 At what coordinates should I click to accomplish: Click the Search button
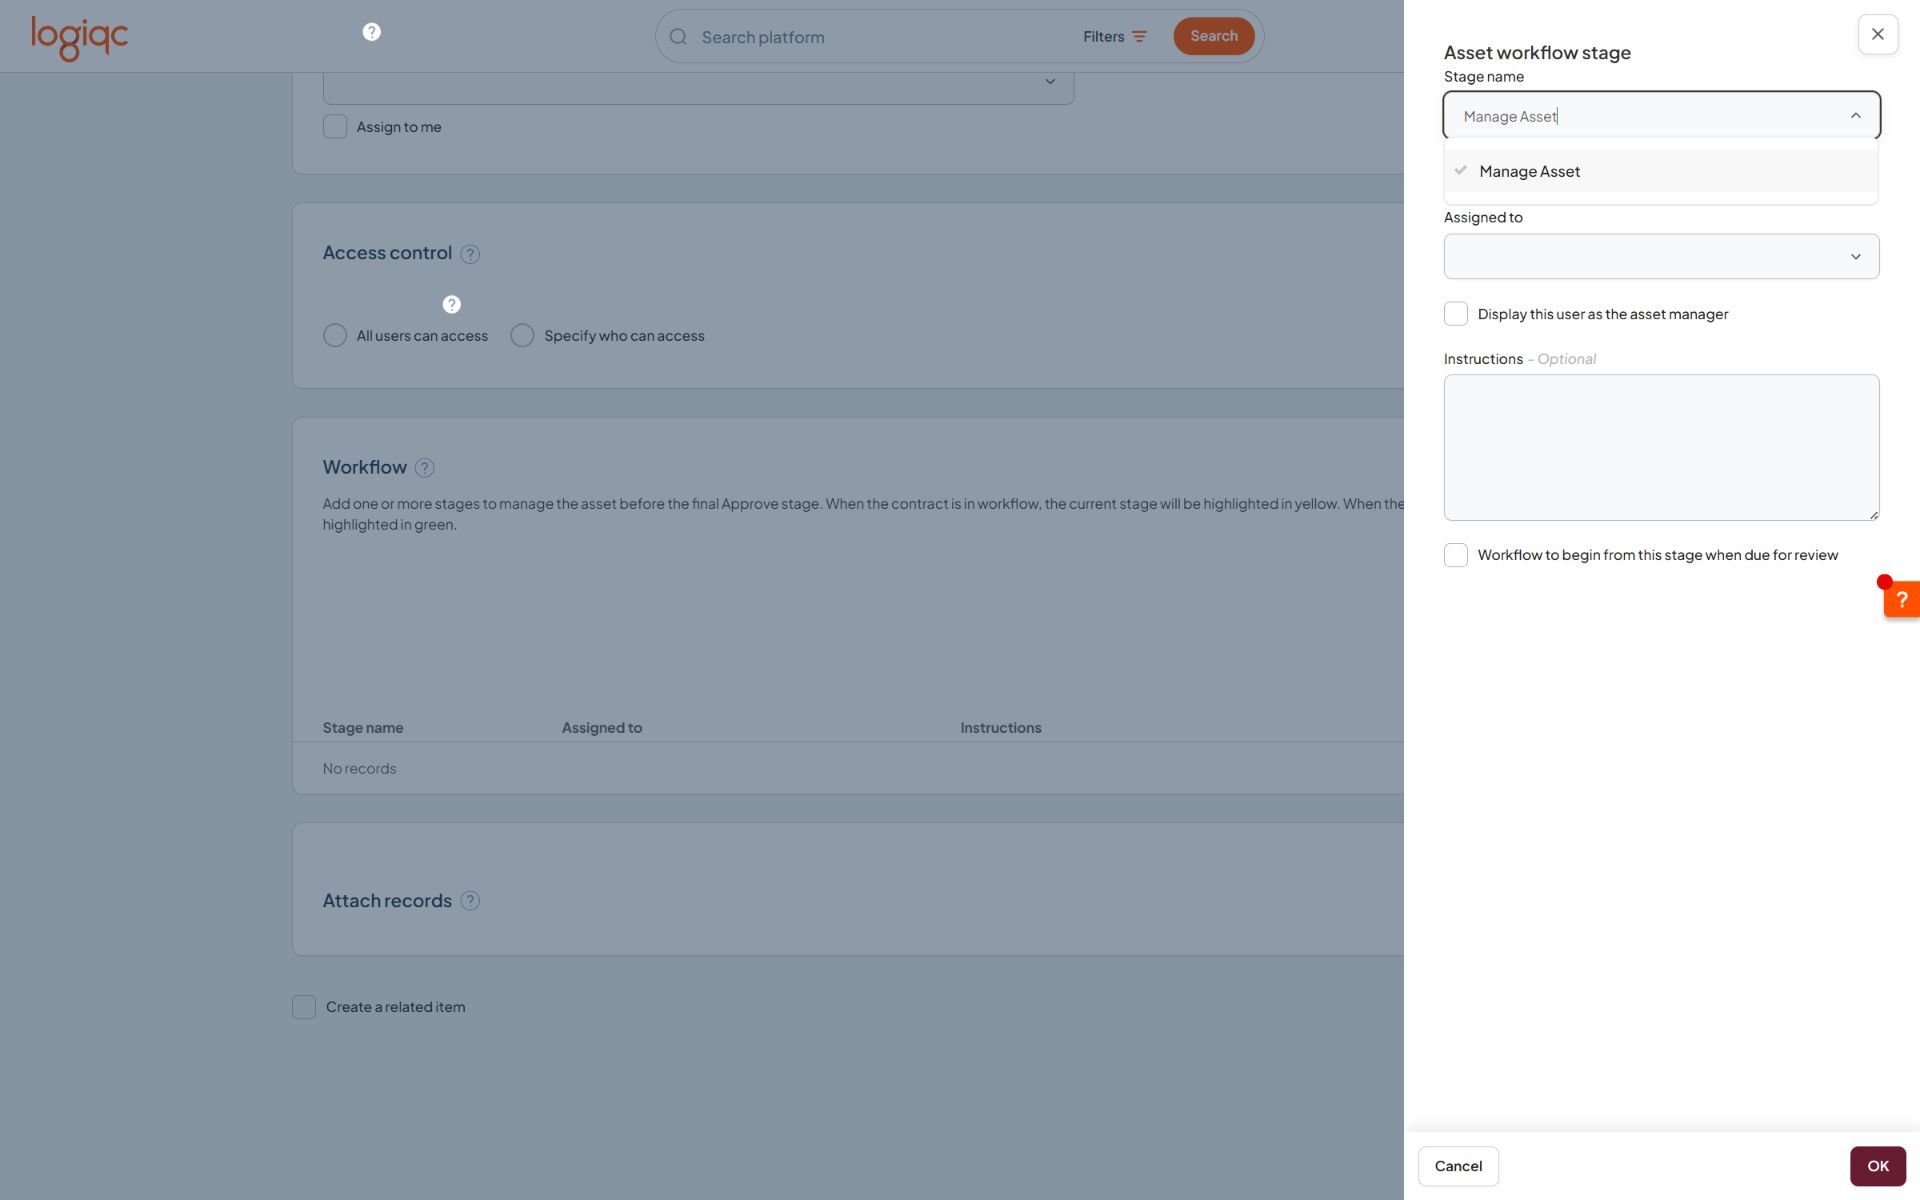click(1213, 36)
